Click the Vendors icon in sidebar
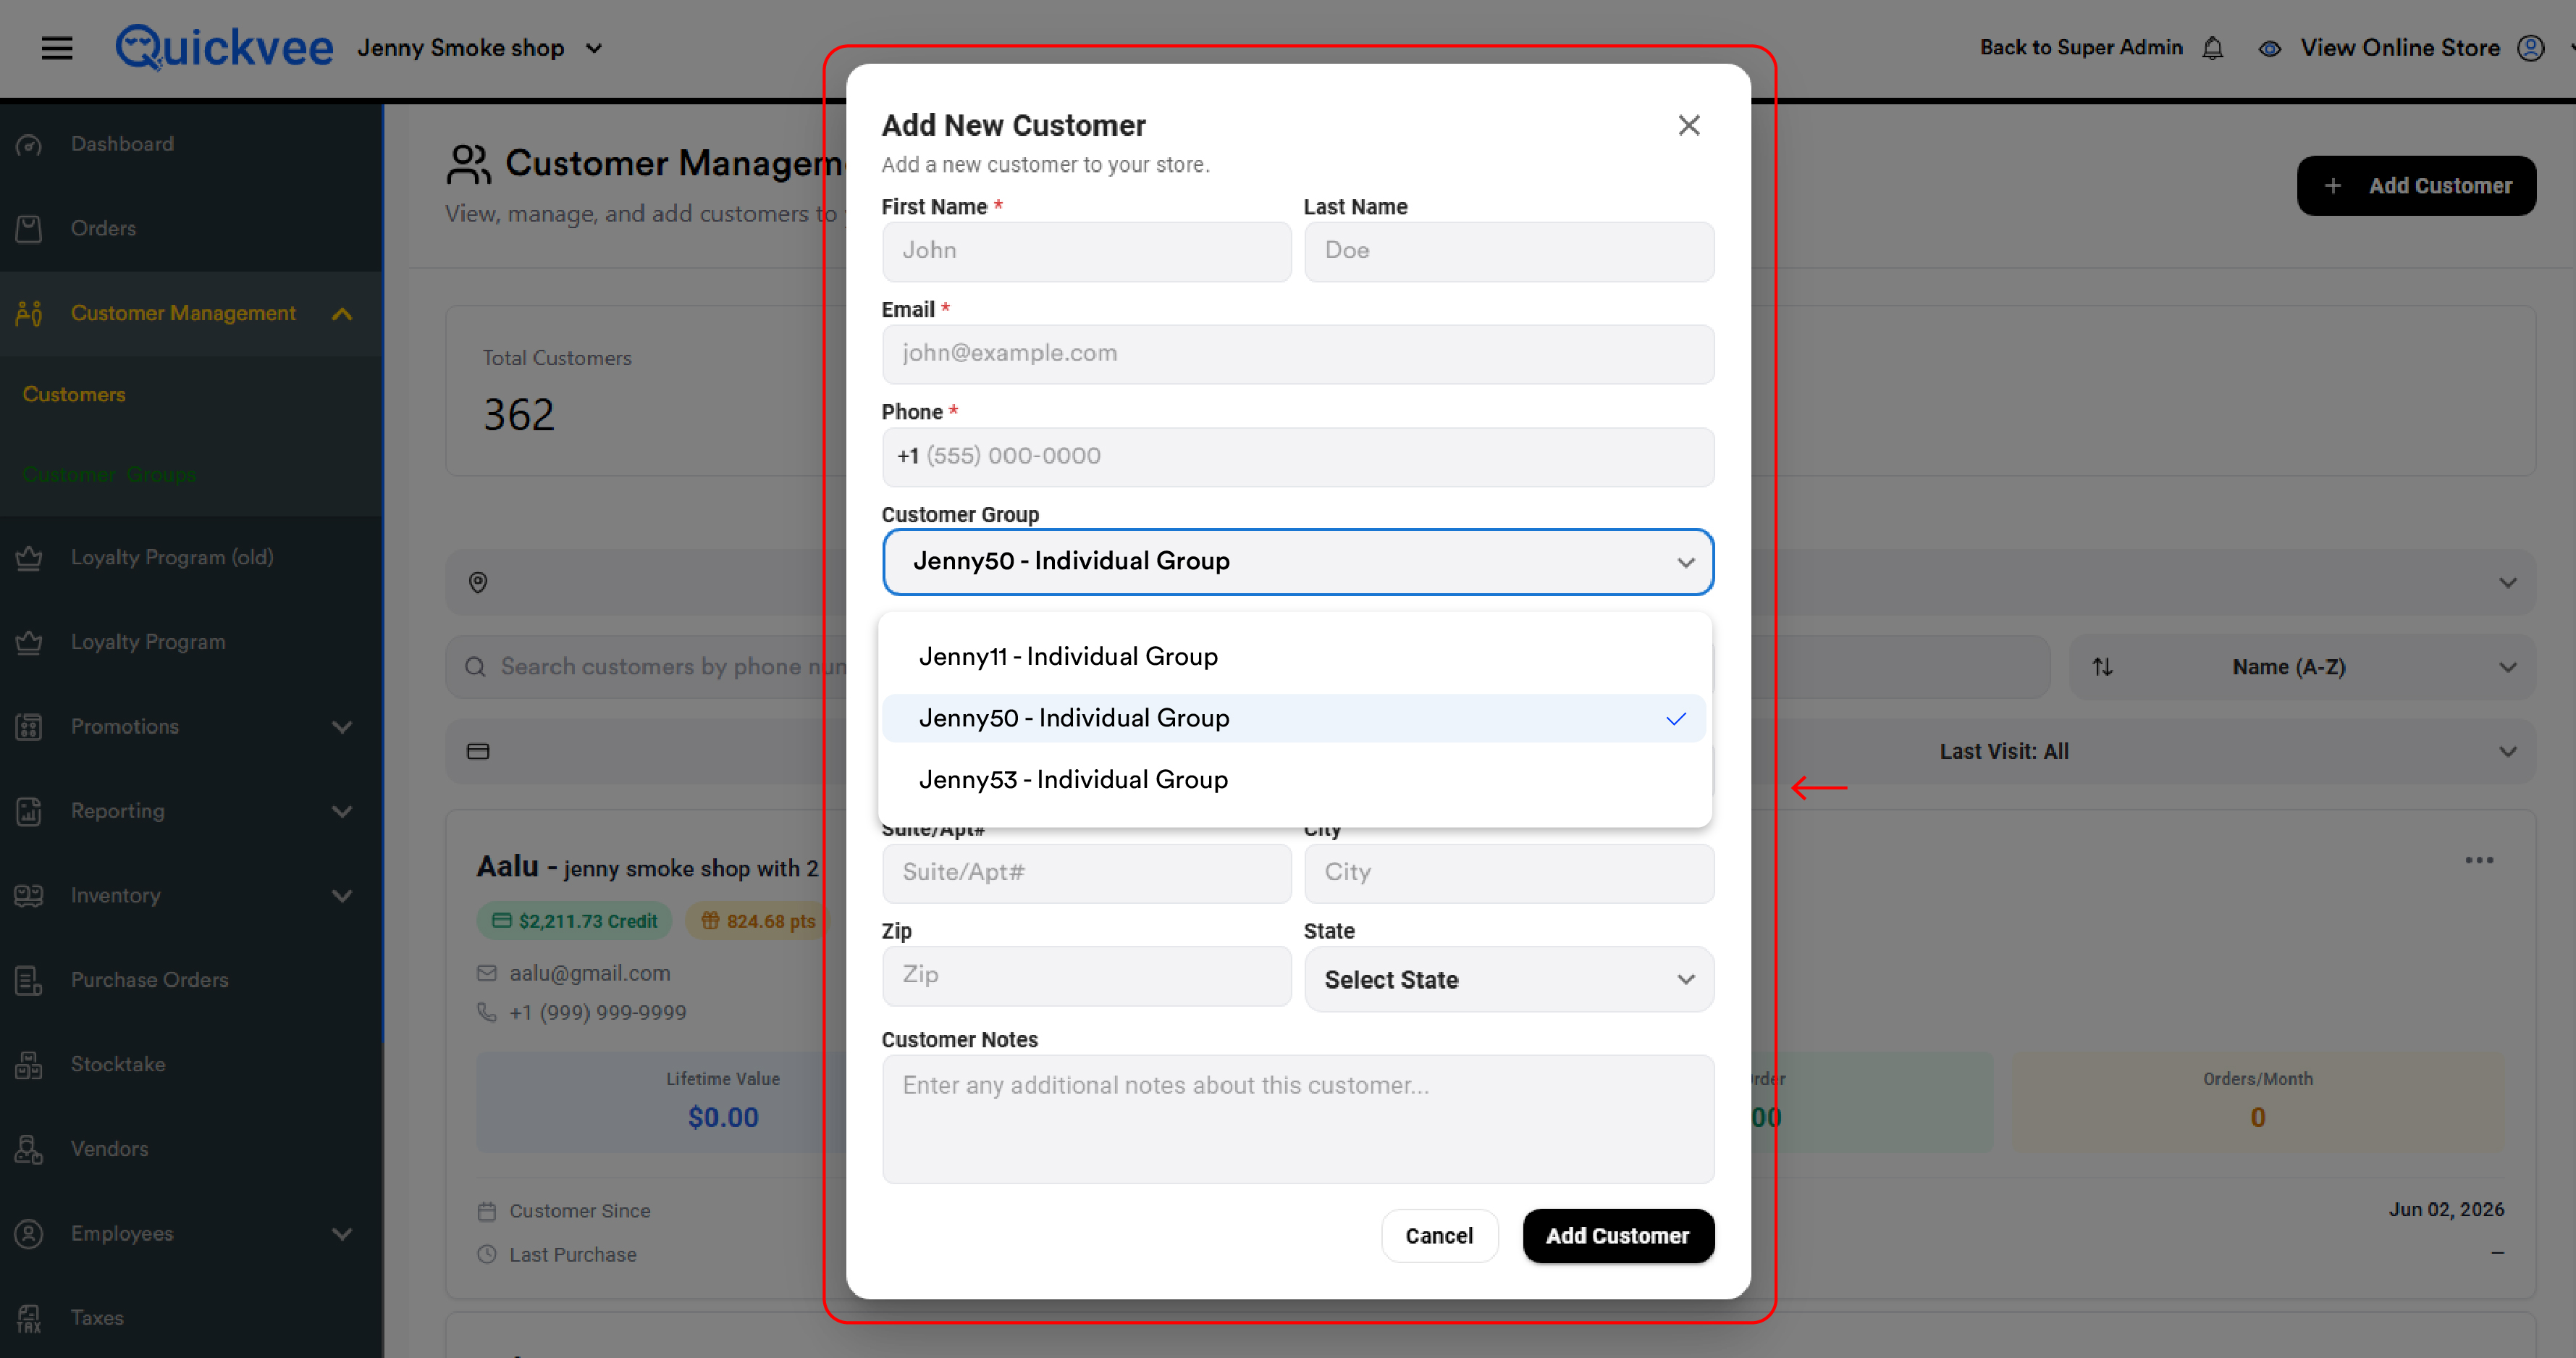This screenshot has height=1358, width=2576. [x=29, y=1149]
